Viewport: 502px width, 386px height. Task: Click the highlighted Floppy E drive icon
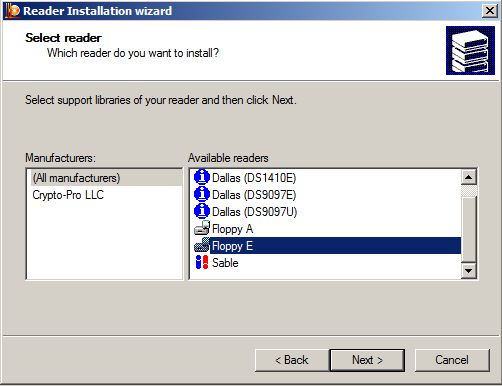click(x=202, y=245)
